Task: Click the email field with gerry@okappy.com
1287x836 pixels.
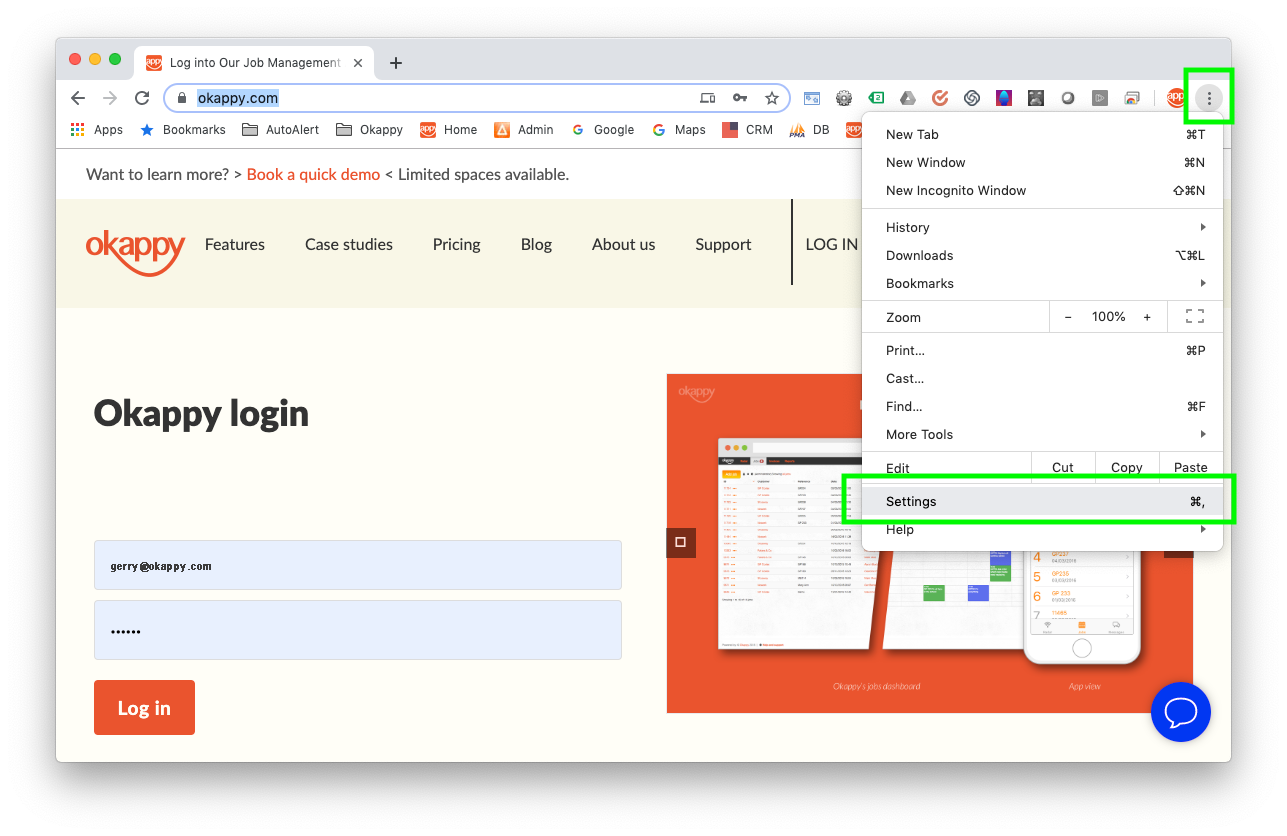Action: point(358,565)
